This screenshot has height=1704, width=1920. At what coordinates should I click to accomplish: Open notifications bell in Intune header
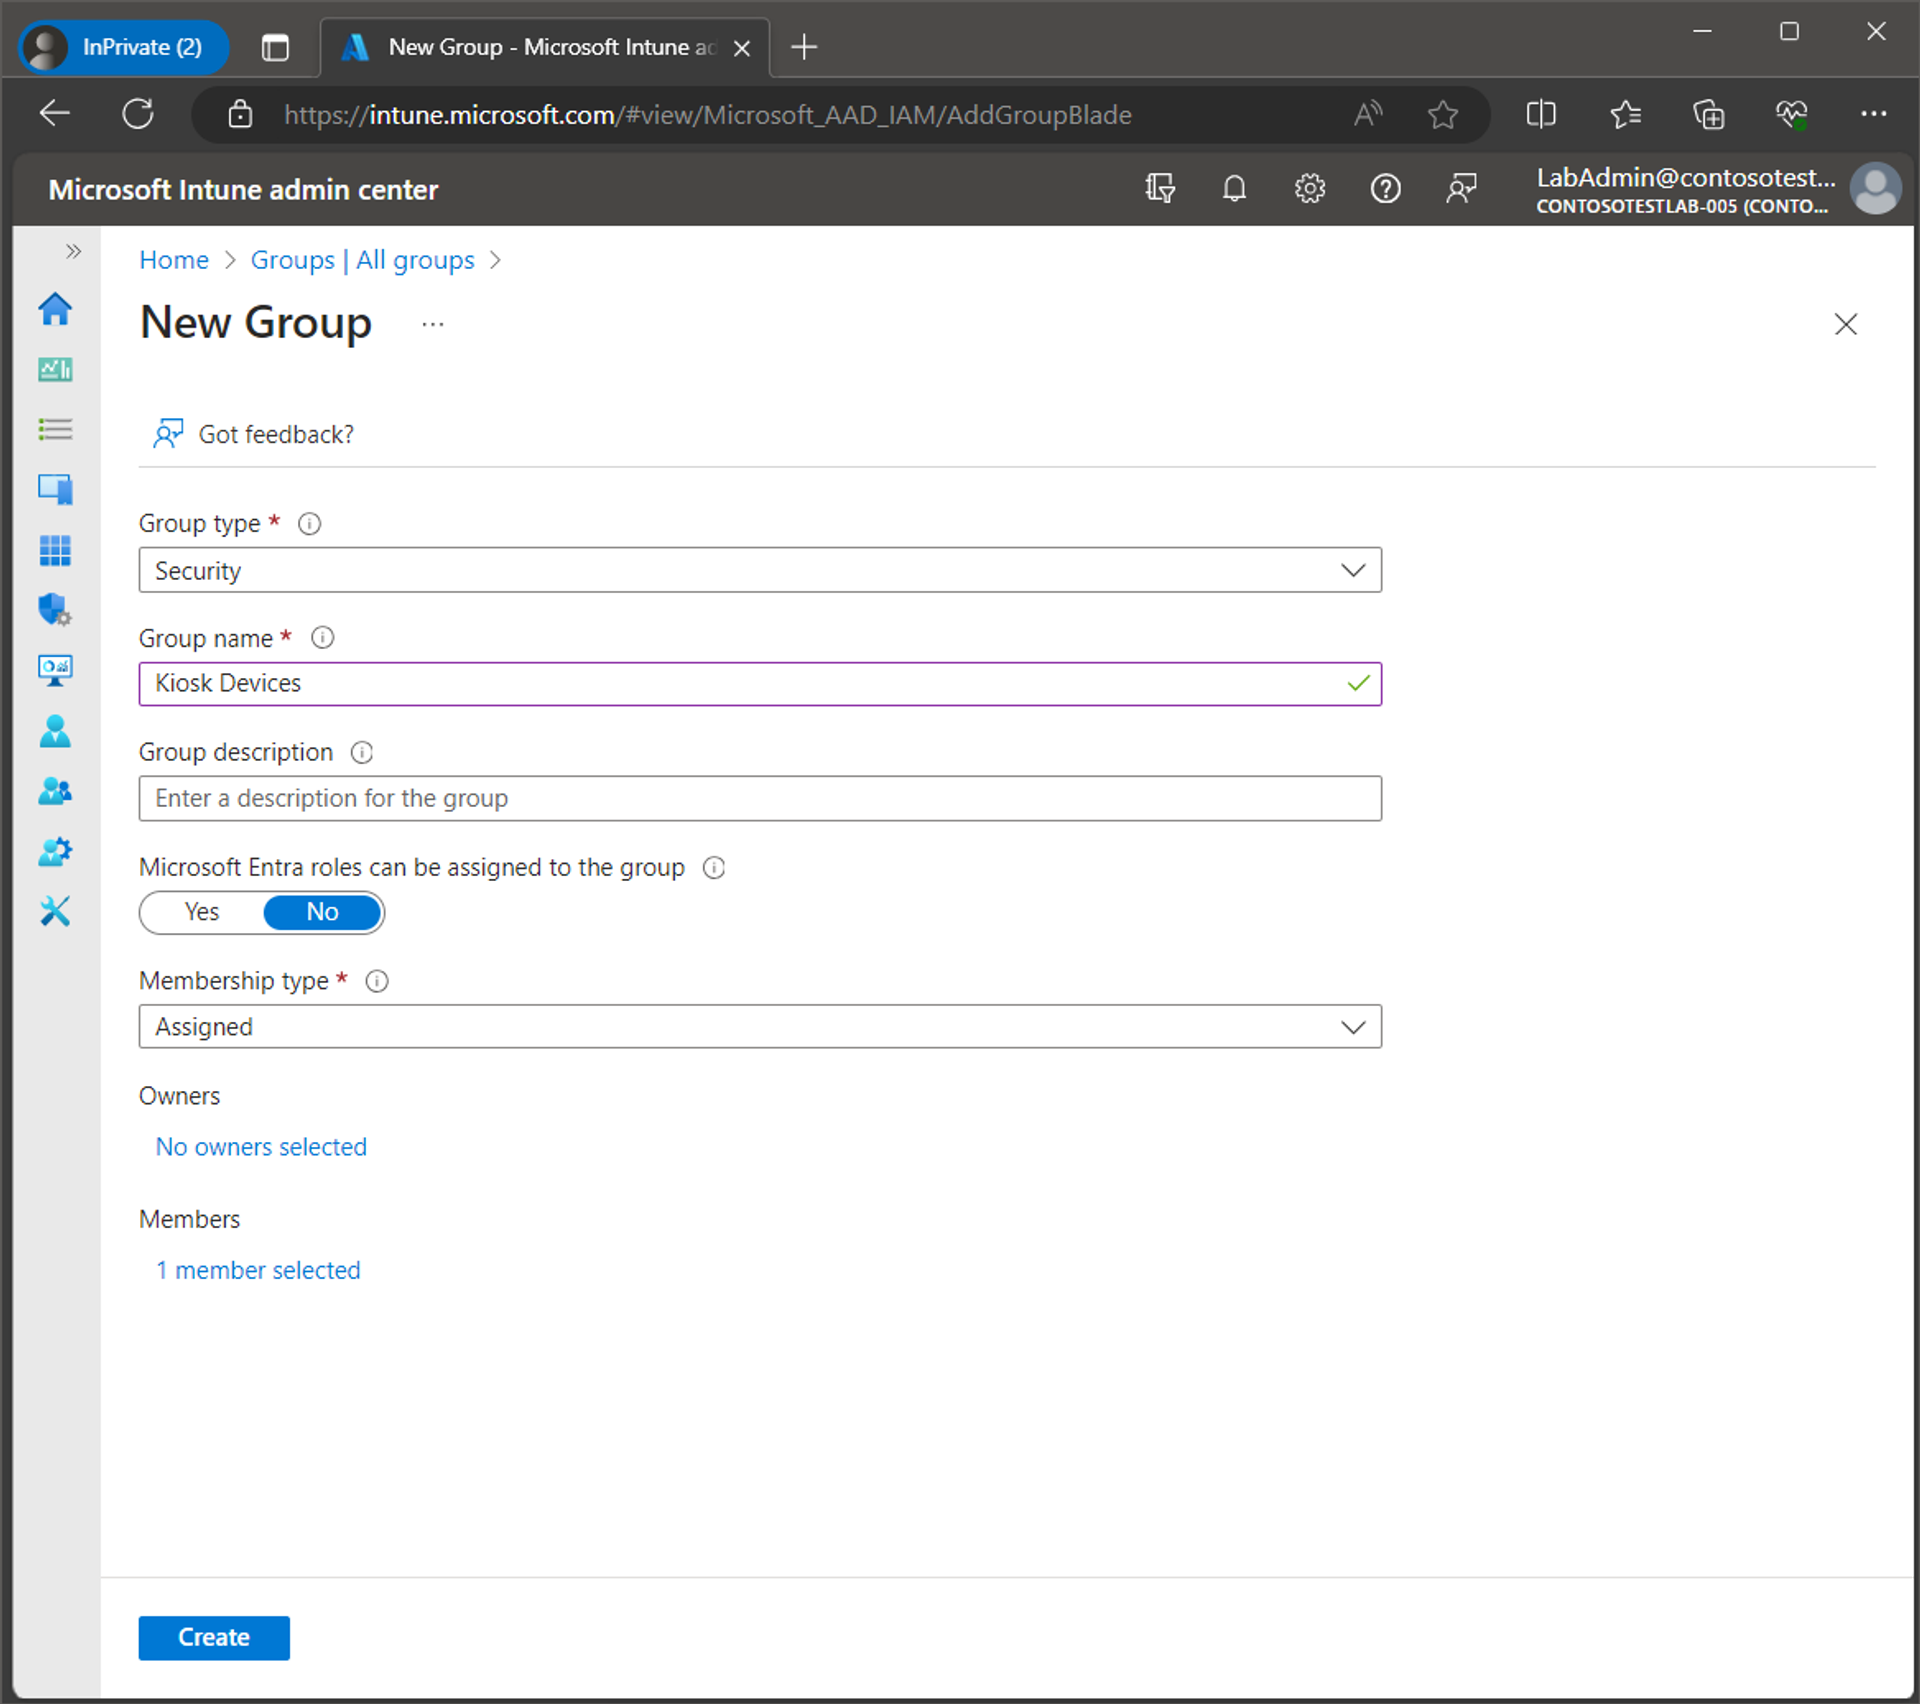coord(1234,189)
